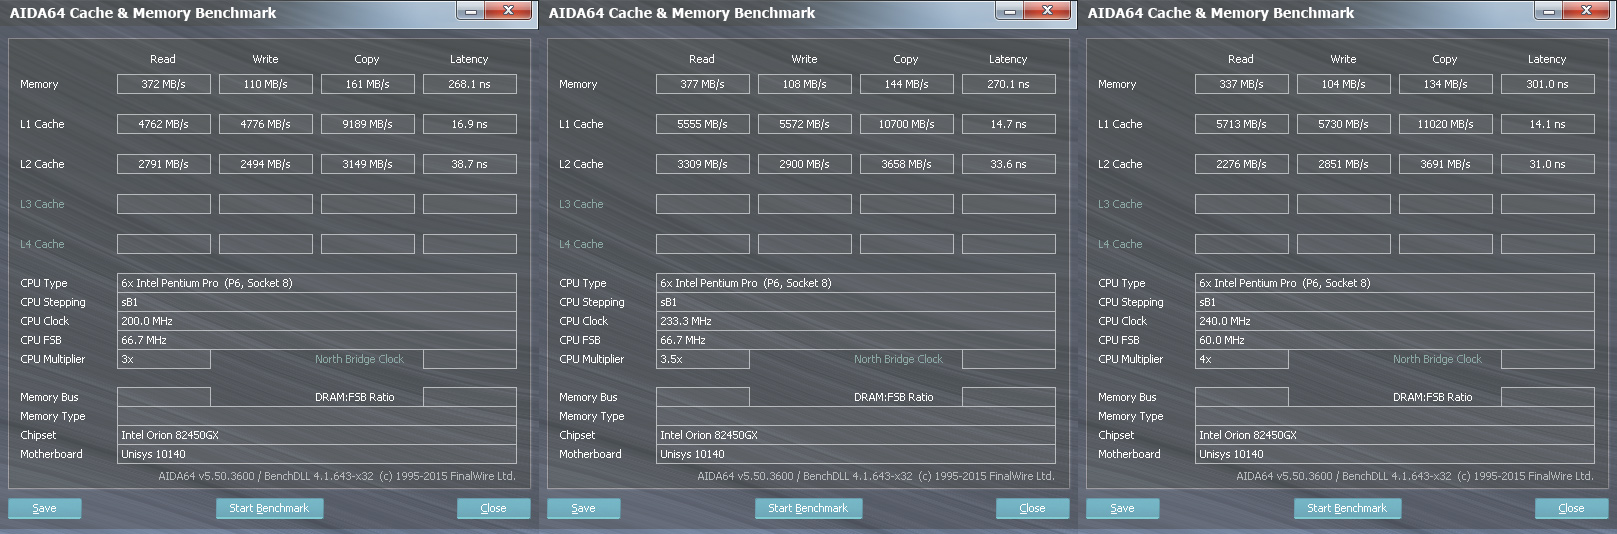The image size is (1617, 534).
Task: Save results in the 240.0 MHz benchmark window
Action: (1123, 508)
